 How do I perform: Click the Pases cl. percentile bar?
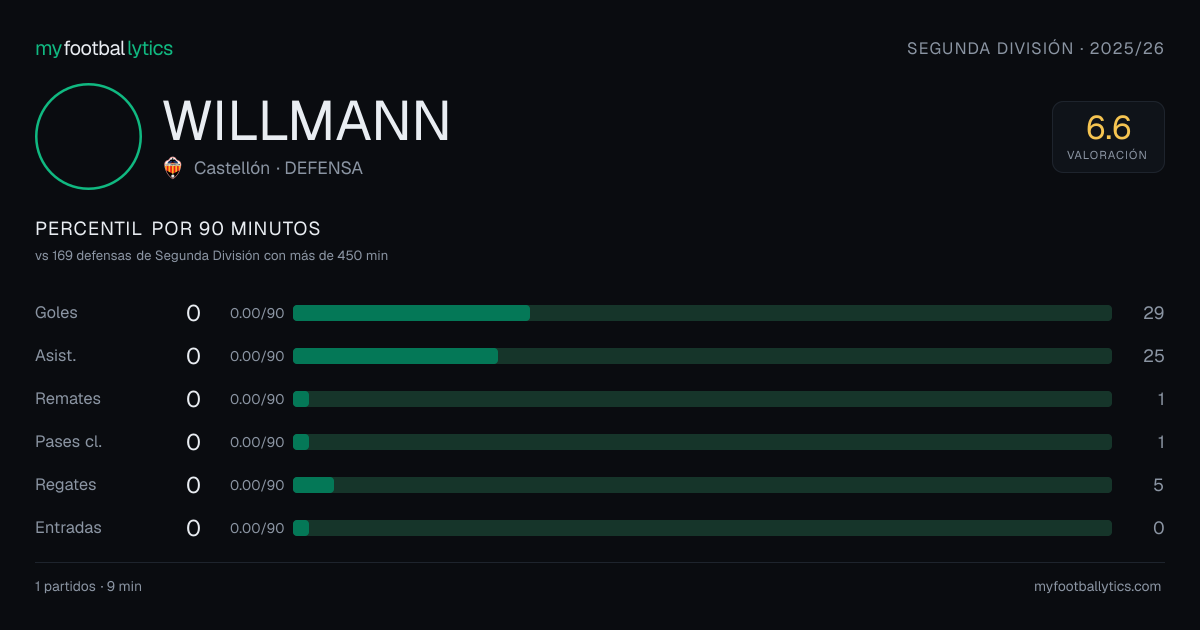(x=702, y=442)
